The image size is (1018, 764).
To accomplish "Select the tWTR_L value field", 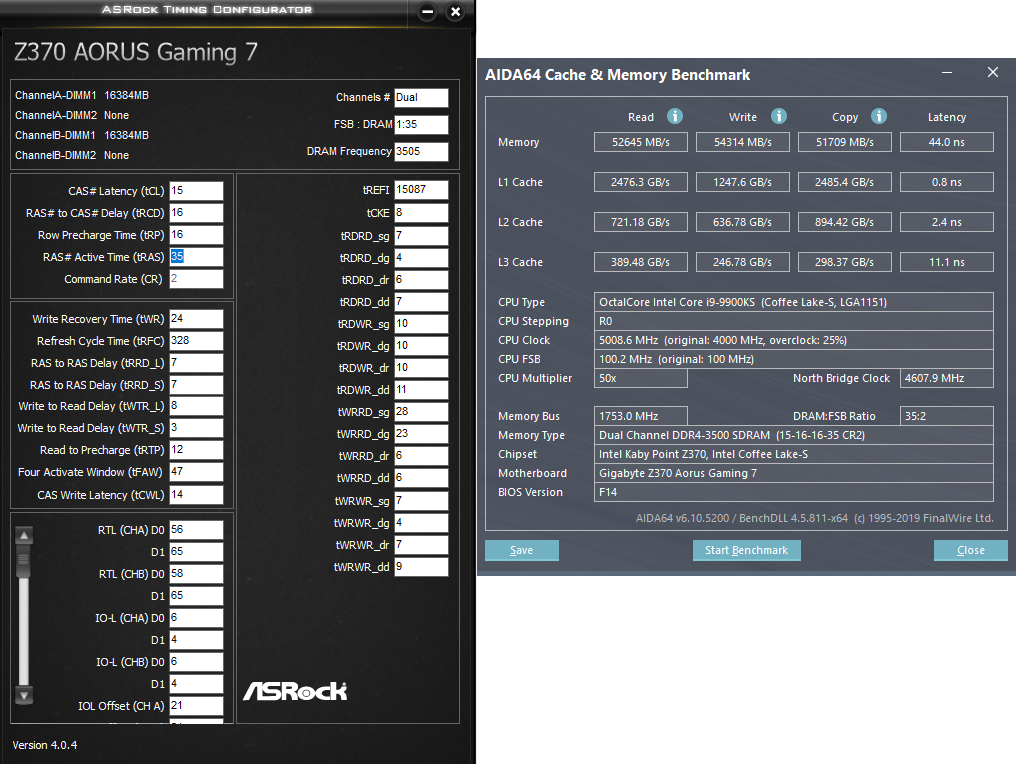I will click(x=196, y=406).
